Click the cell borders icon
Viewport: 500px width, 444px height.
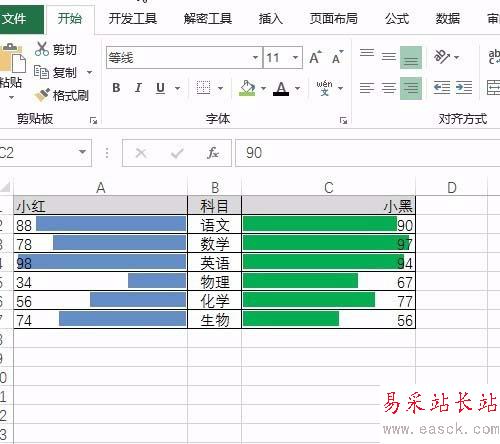point(203,88)
